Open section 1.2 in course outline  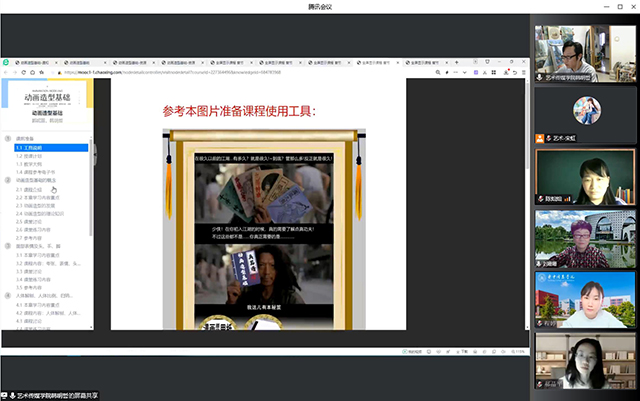tap(29, 156)
